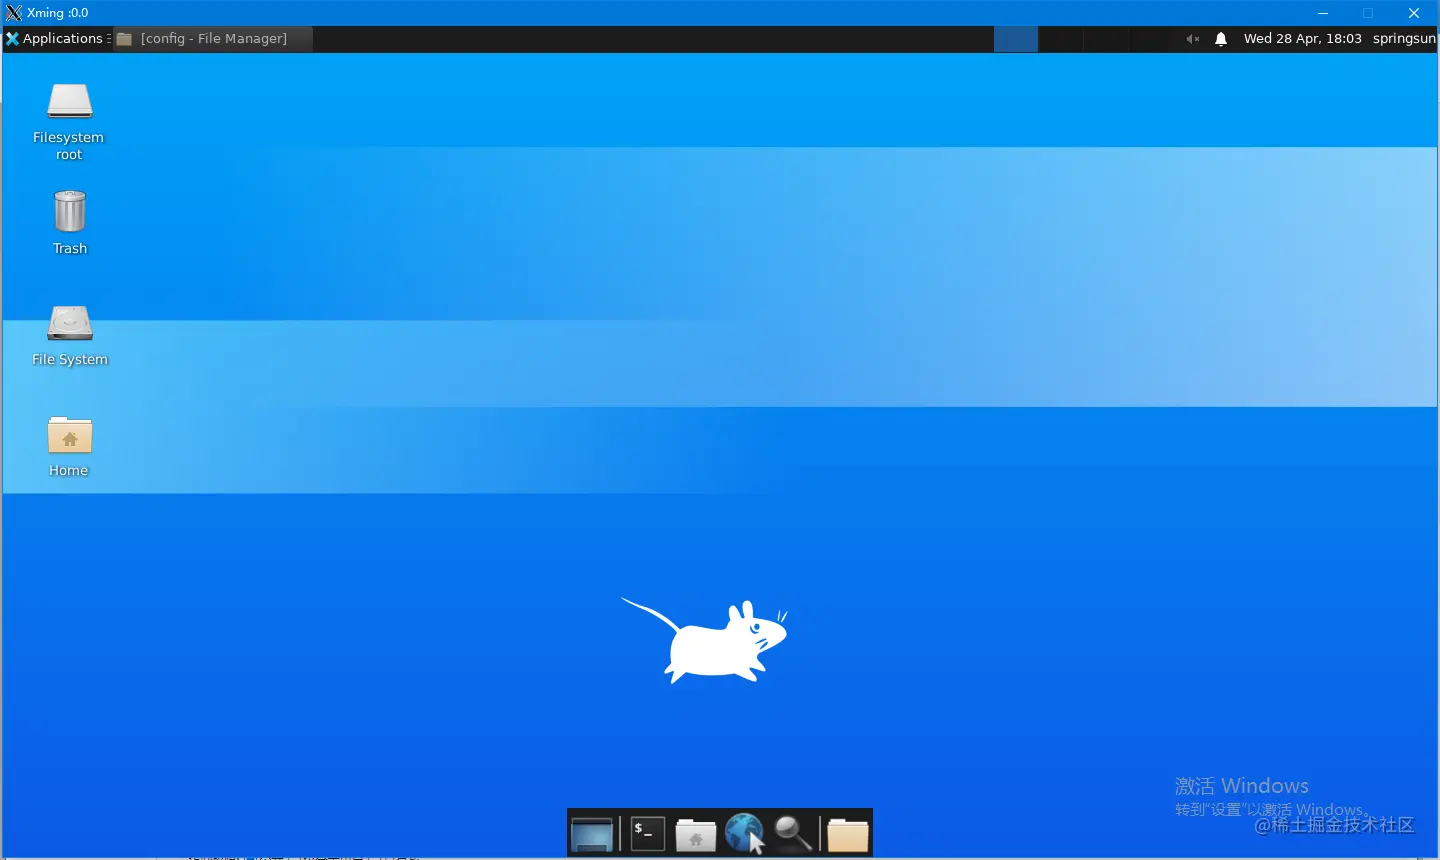Close the Xming window
The height and width of the screenshot is (860, 1440).
click(x=1414, y=13)
